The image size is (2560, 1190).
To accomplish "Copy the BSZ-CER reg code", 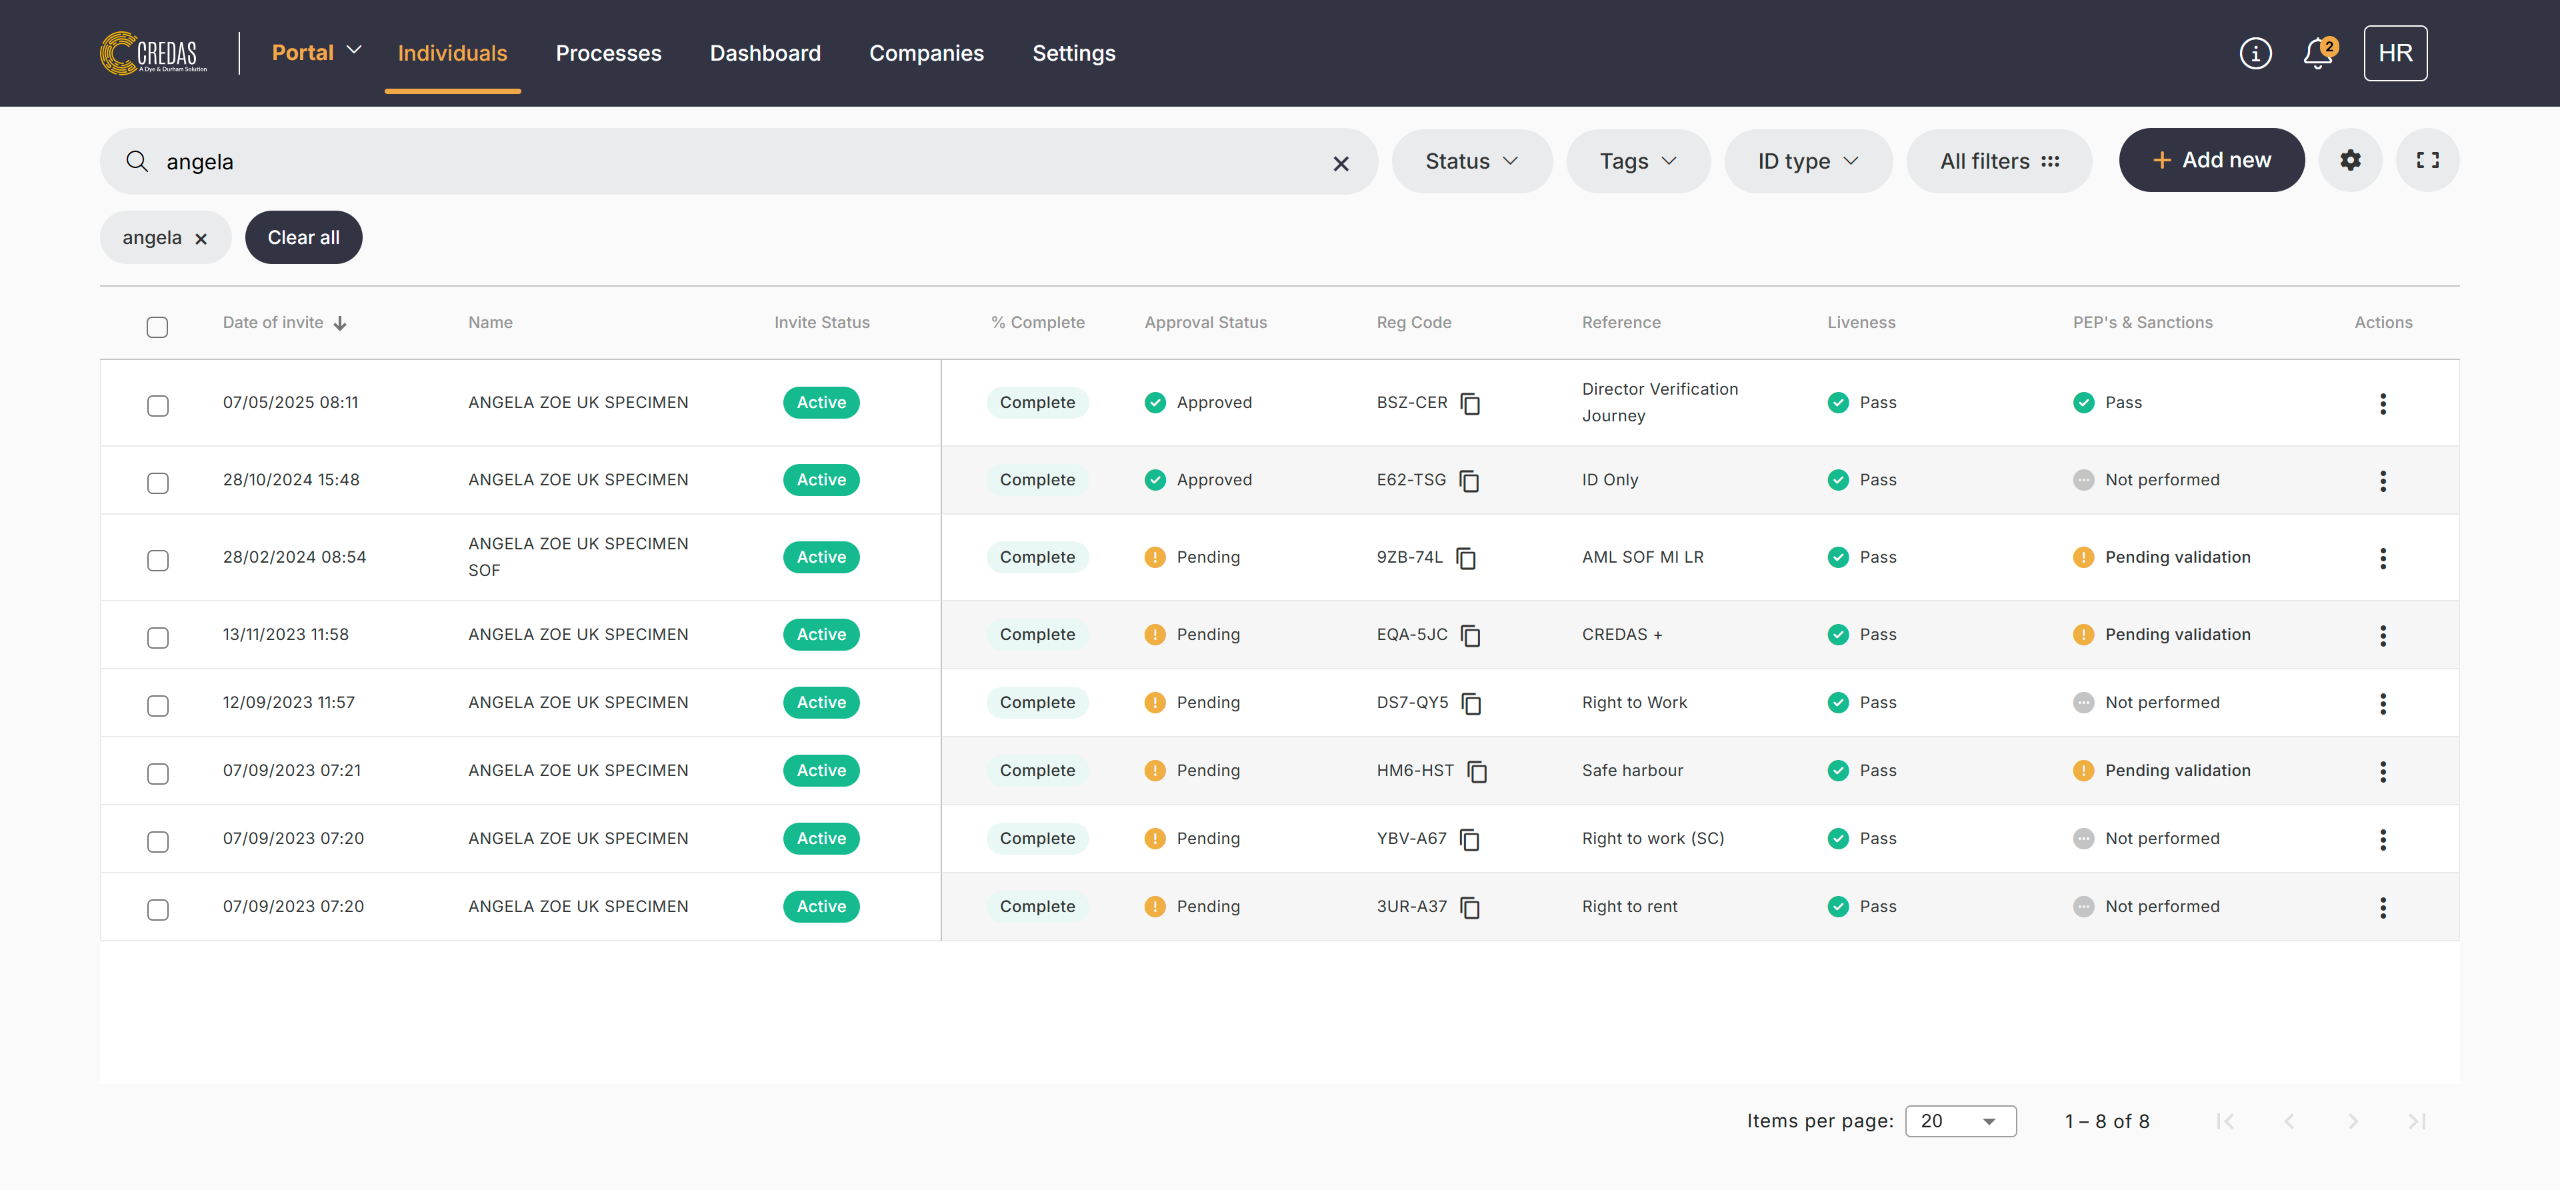I will click(1470, 403).
